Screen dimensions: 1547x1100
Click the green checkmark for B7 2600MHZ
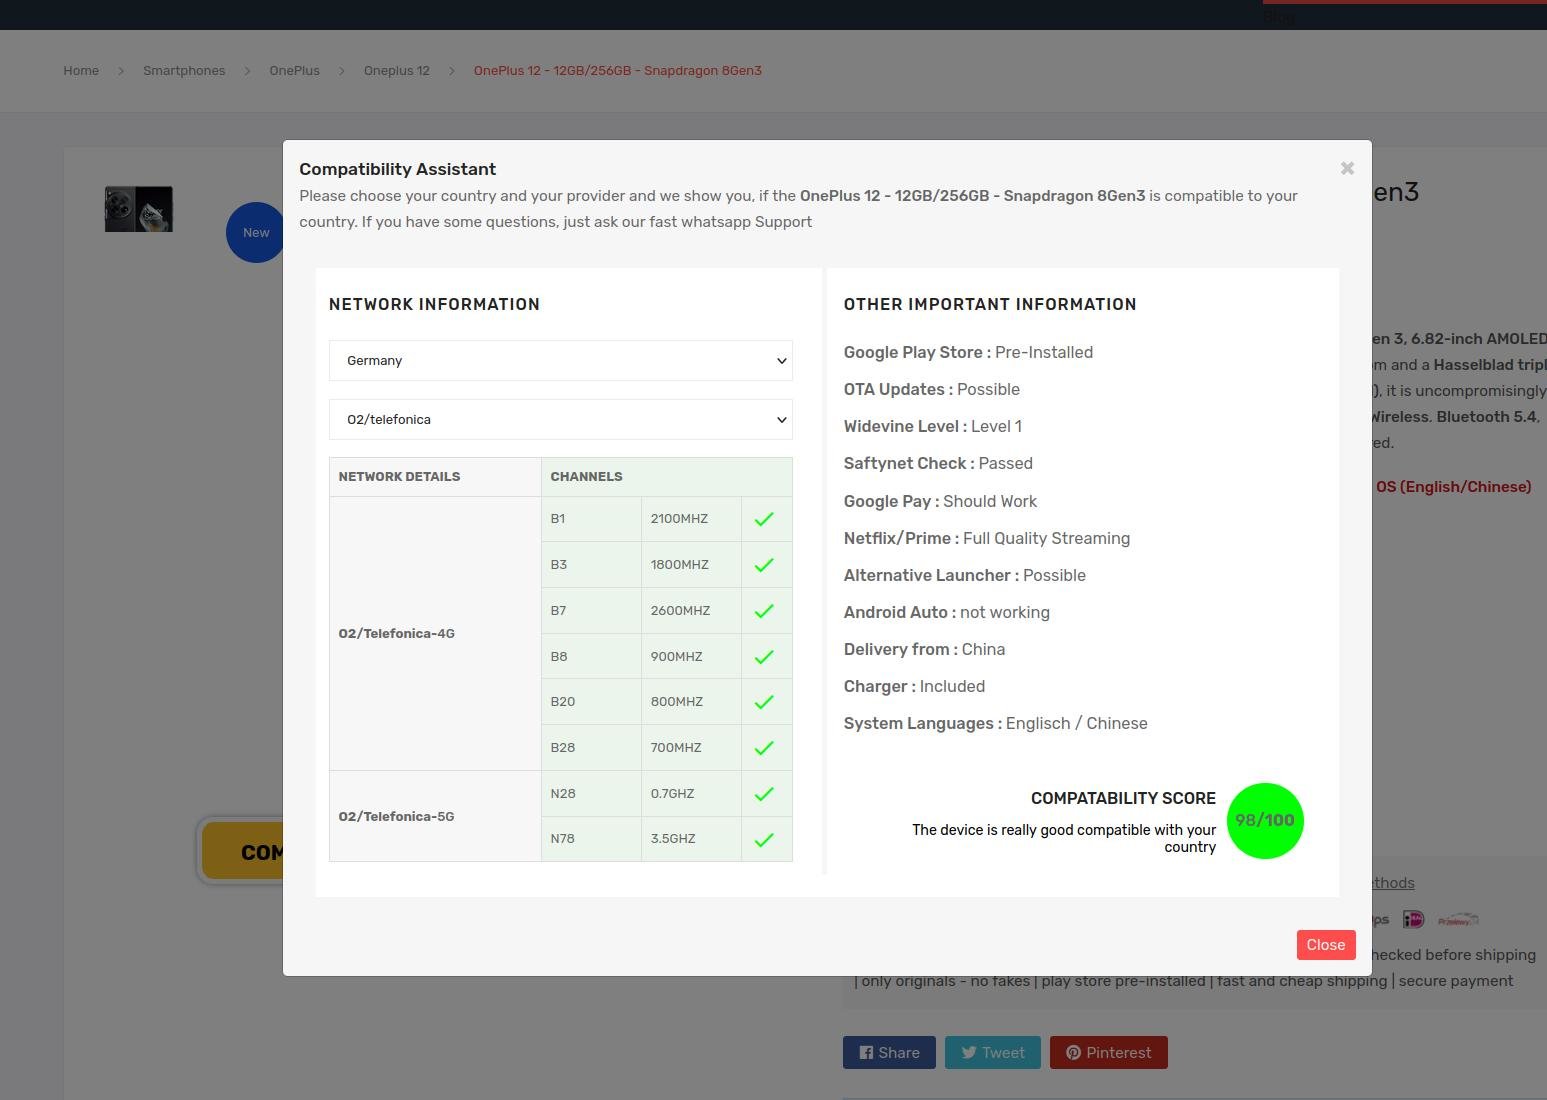(x=764, y=611)
